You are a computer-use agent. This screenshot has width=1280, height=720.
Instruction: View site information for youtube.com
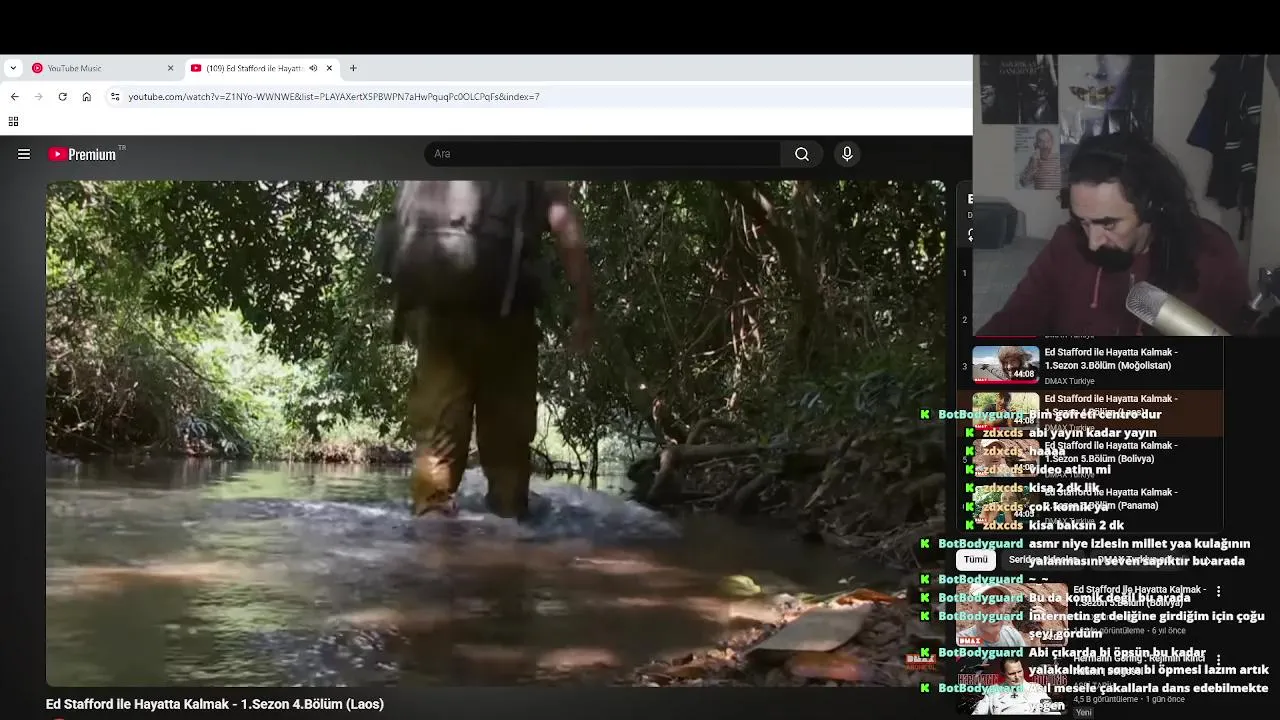point(115,97)
